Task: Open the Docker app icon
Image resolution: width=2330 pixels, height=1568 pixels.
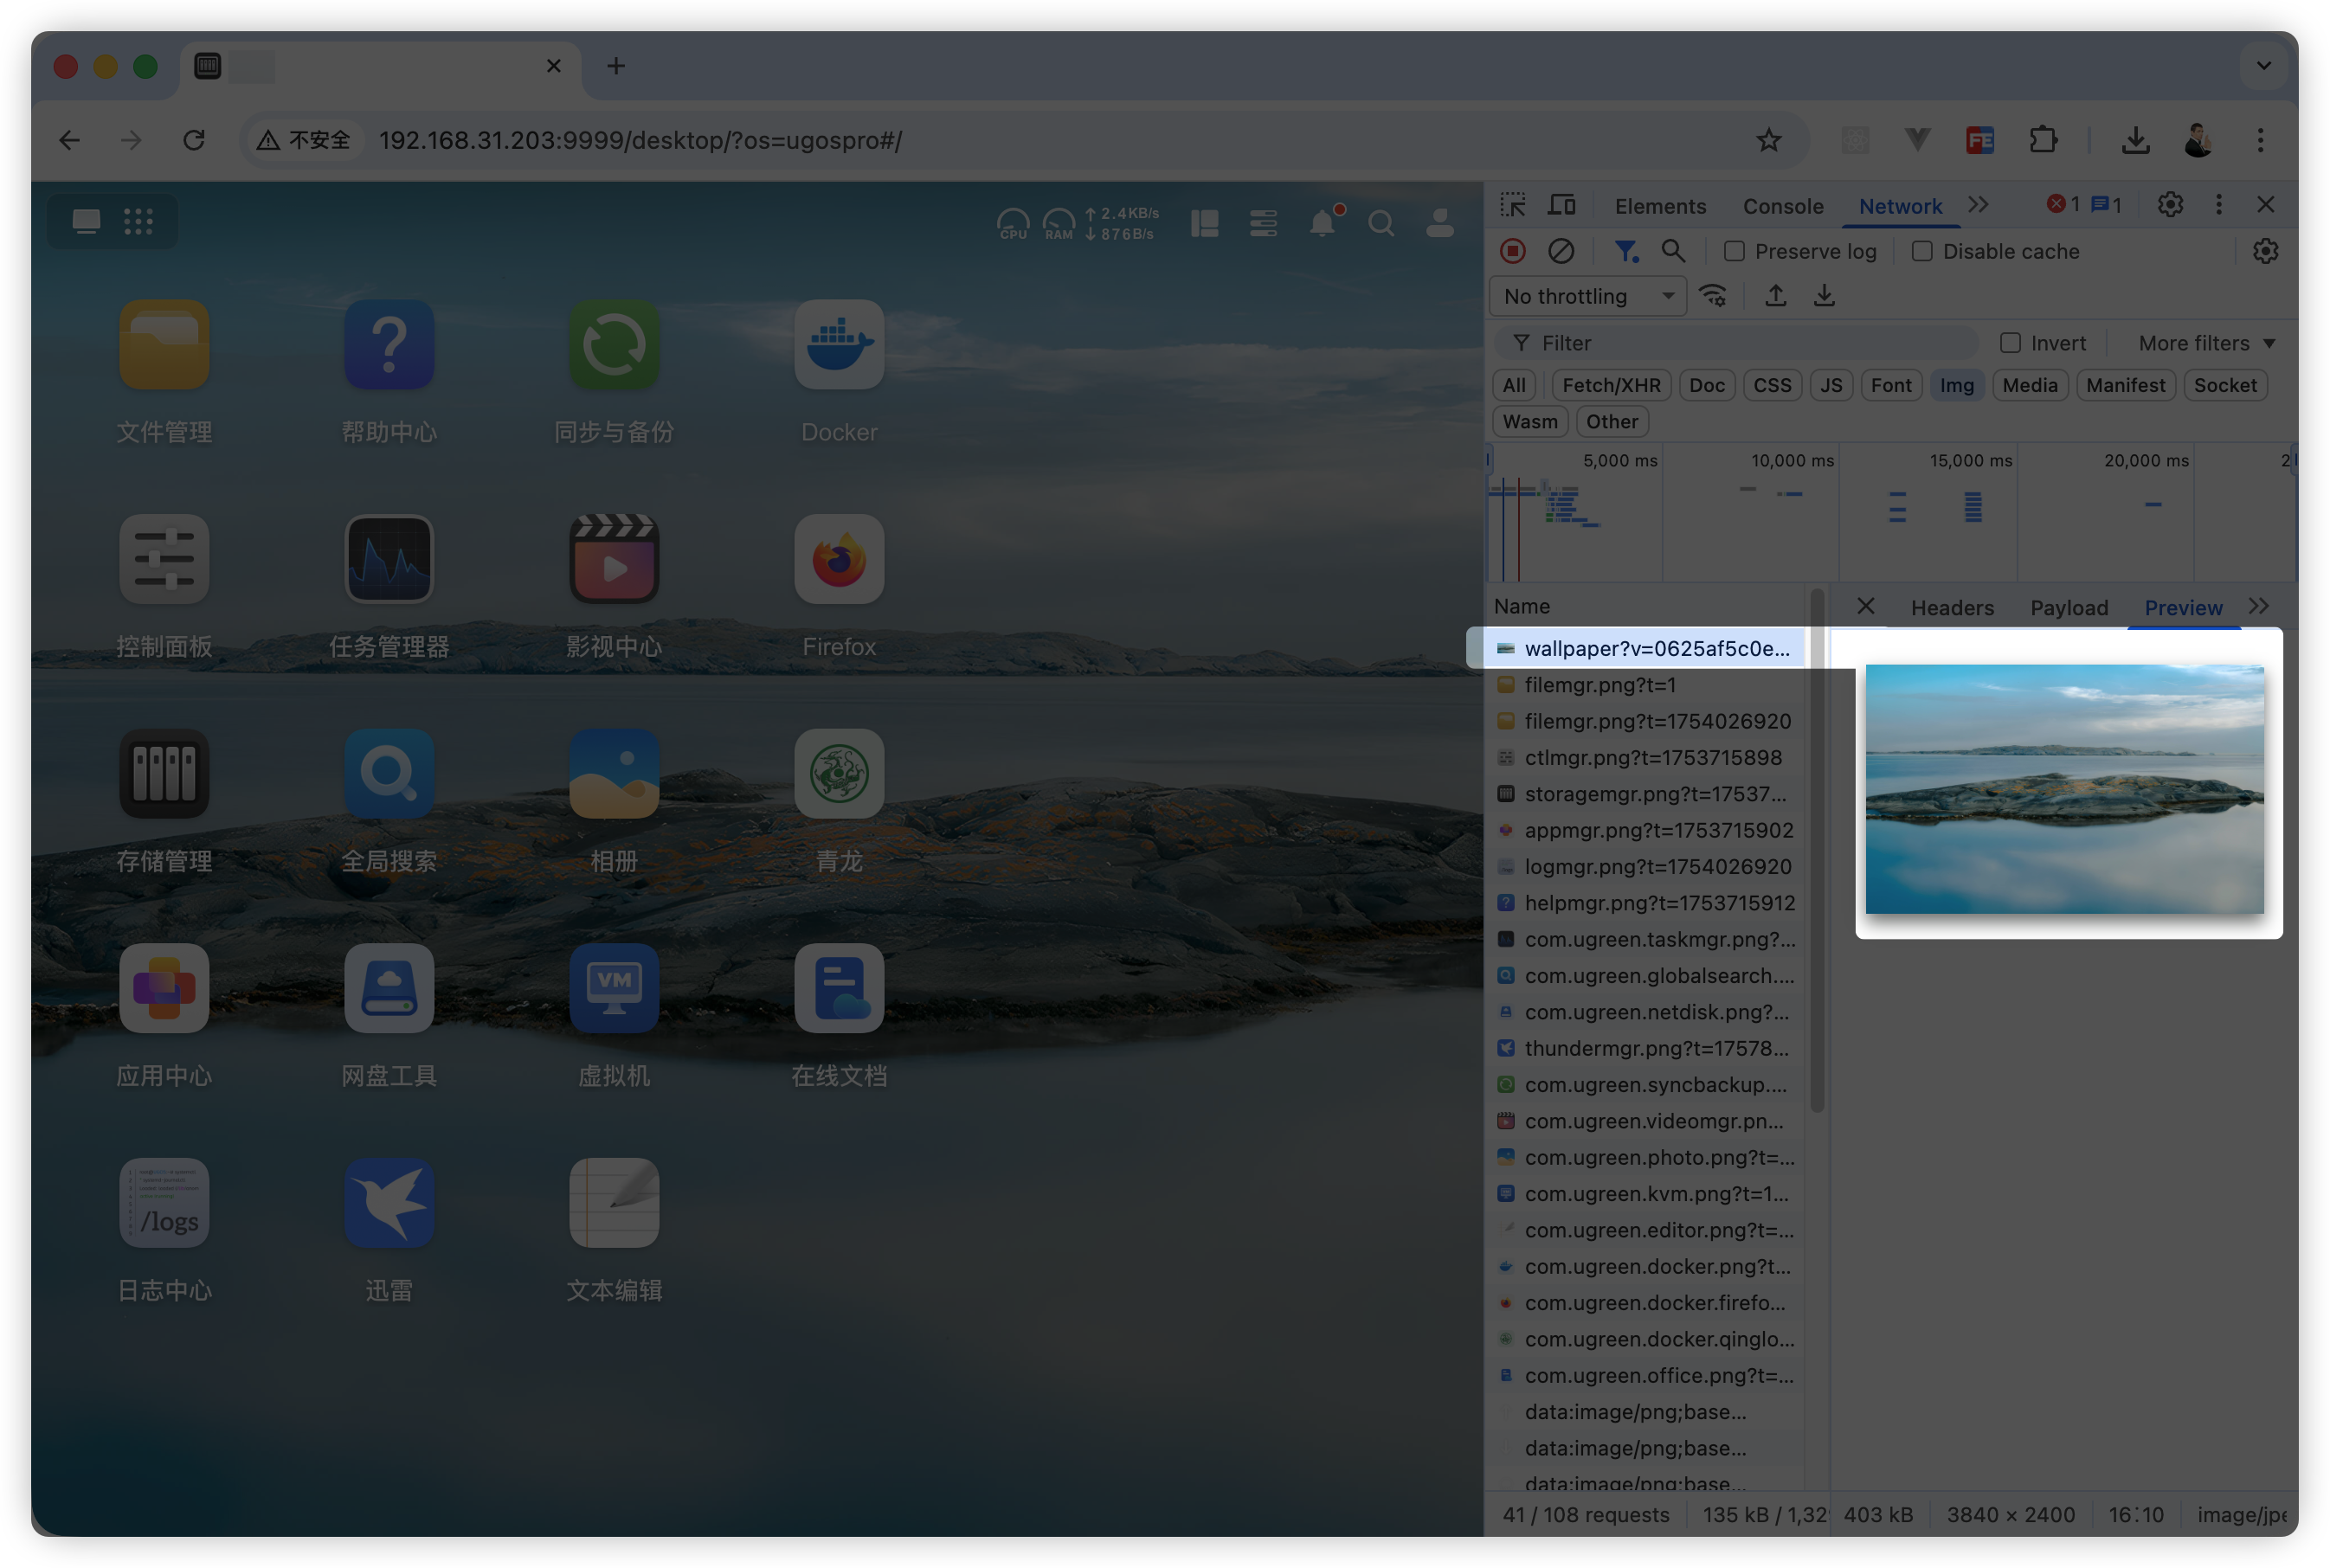Action: 838,345
